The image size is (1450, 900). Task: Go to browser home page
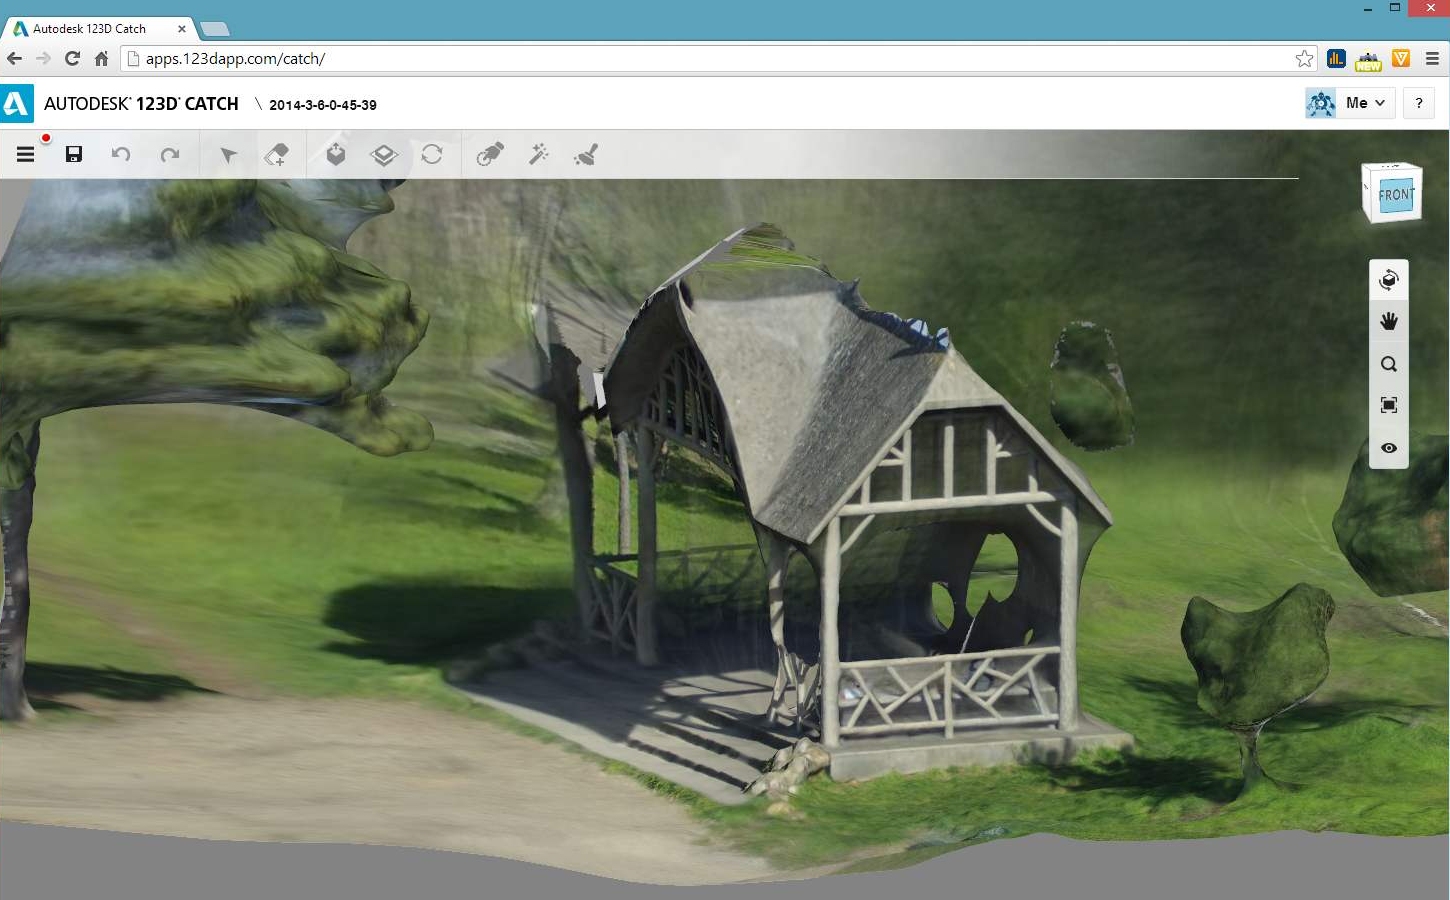tap(101, 58)
